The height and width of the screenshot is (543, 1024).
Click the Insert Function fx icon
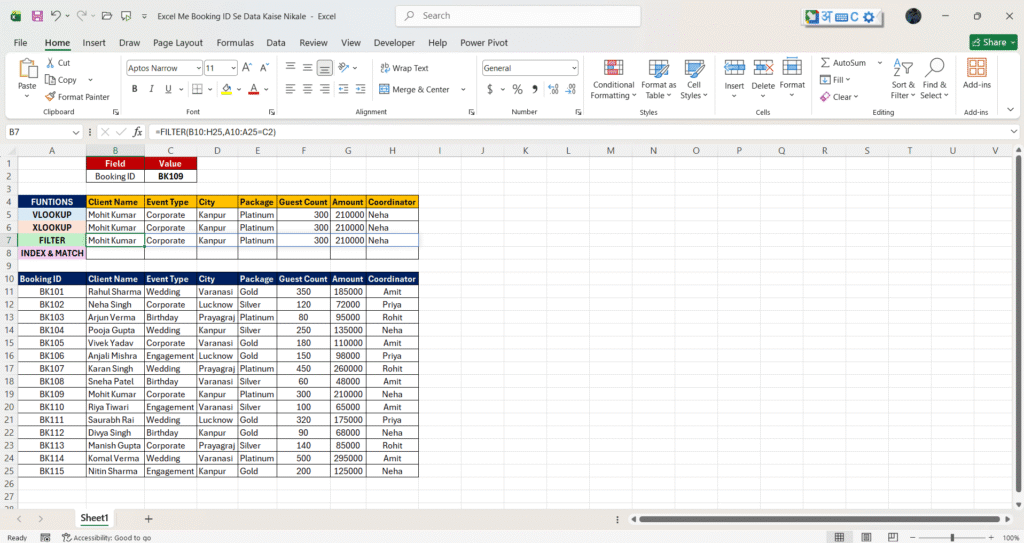pyautogui.click(x=137, y=132)
